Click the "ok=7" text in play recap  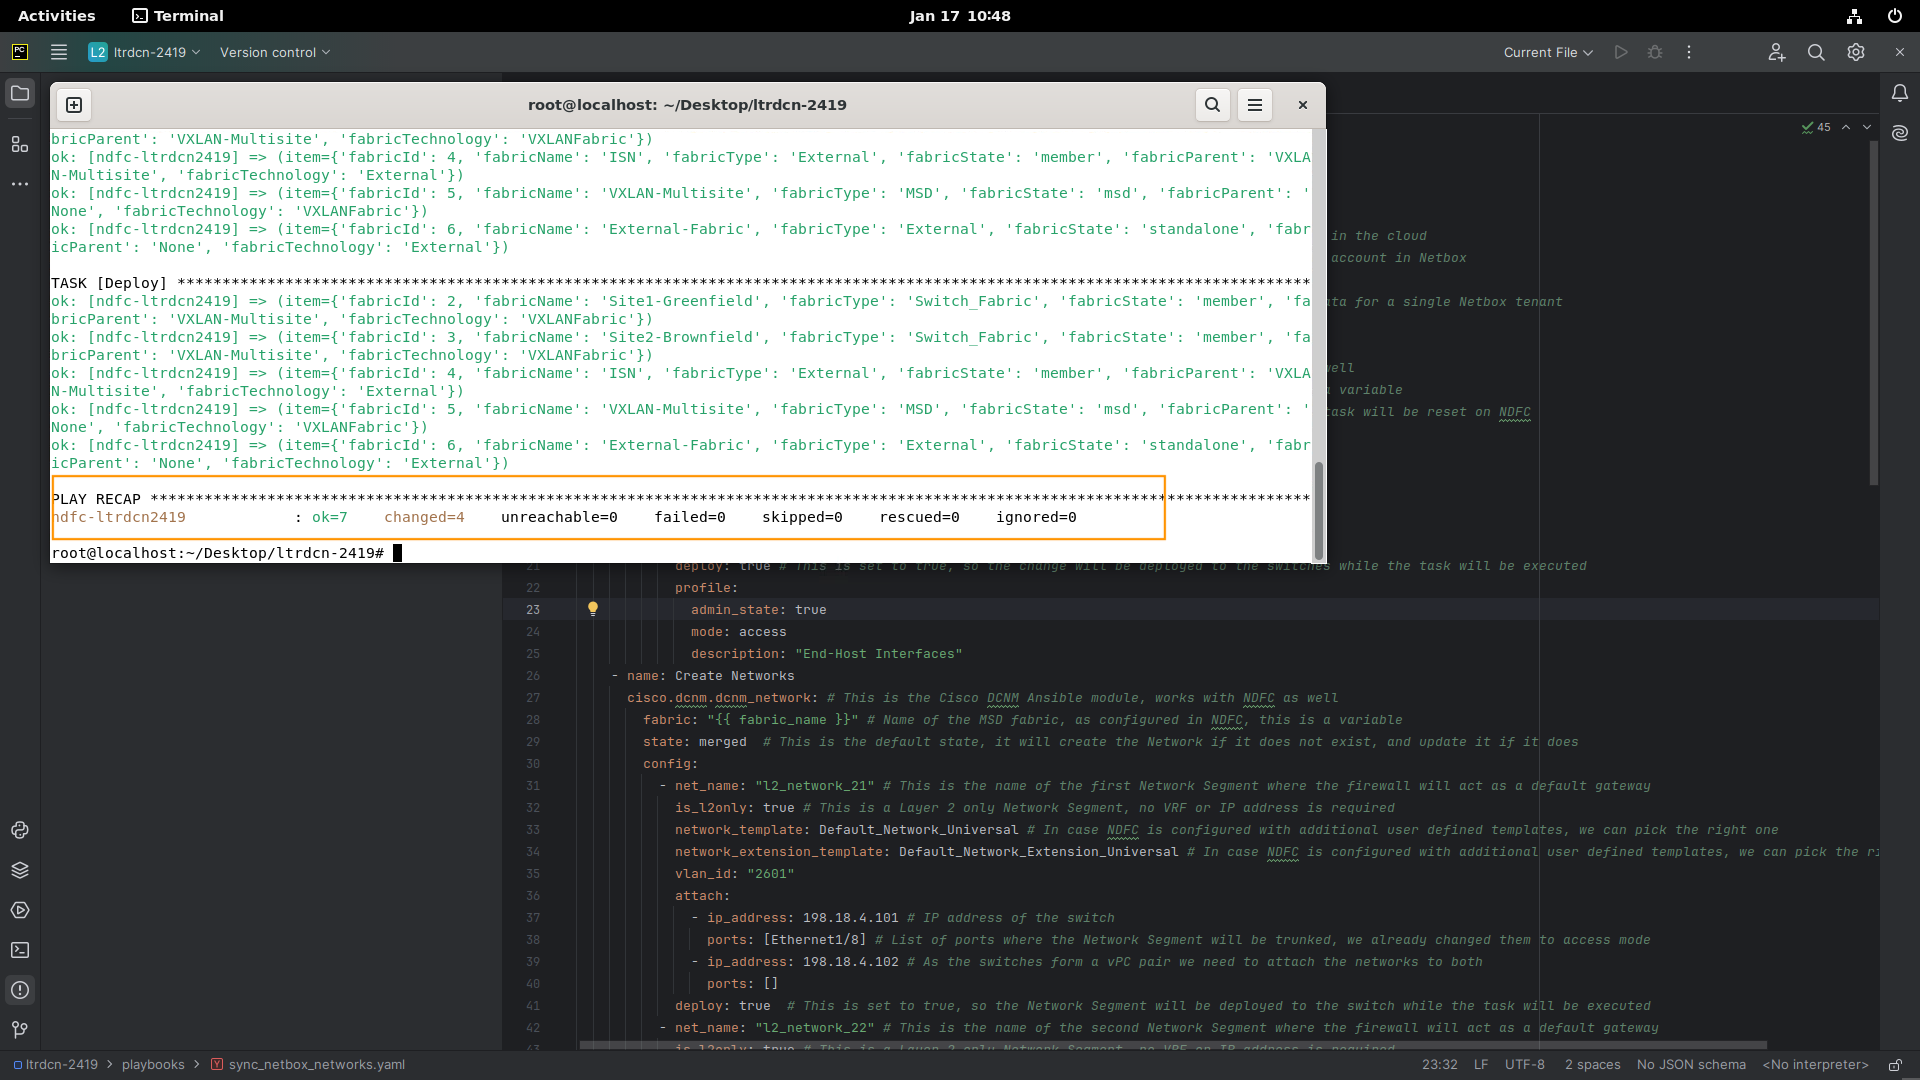point(330,517)
